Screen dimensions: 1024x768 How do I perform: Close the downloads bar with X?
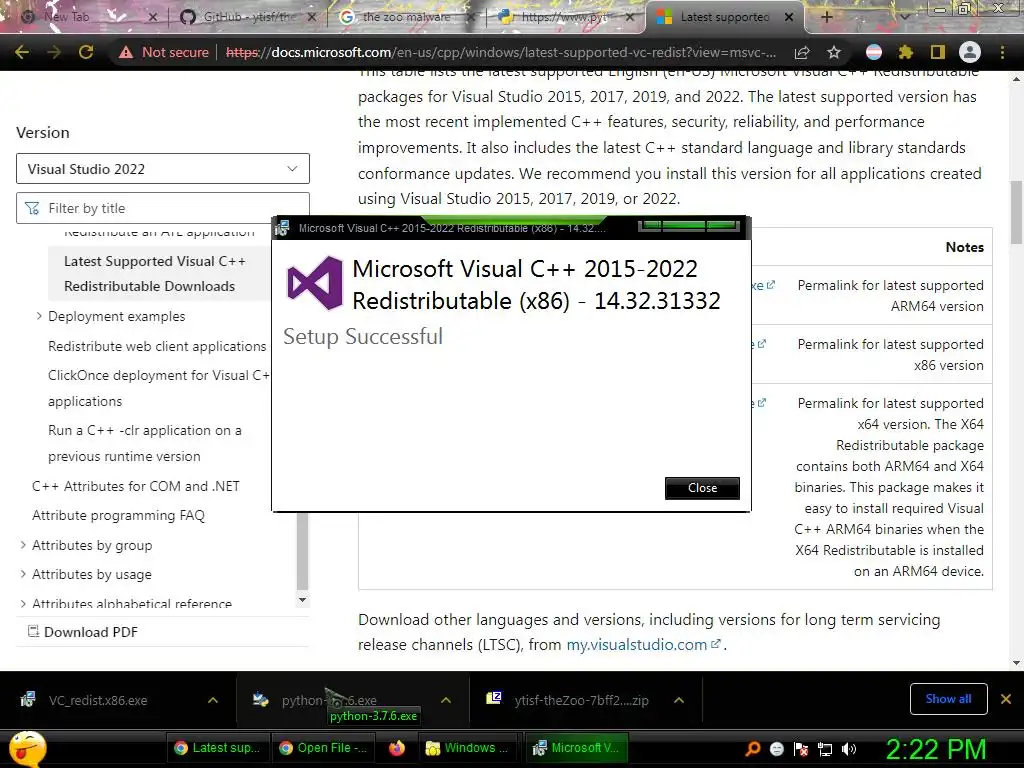pyautogui.click(x=1006, y=699)
